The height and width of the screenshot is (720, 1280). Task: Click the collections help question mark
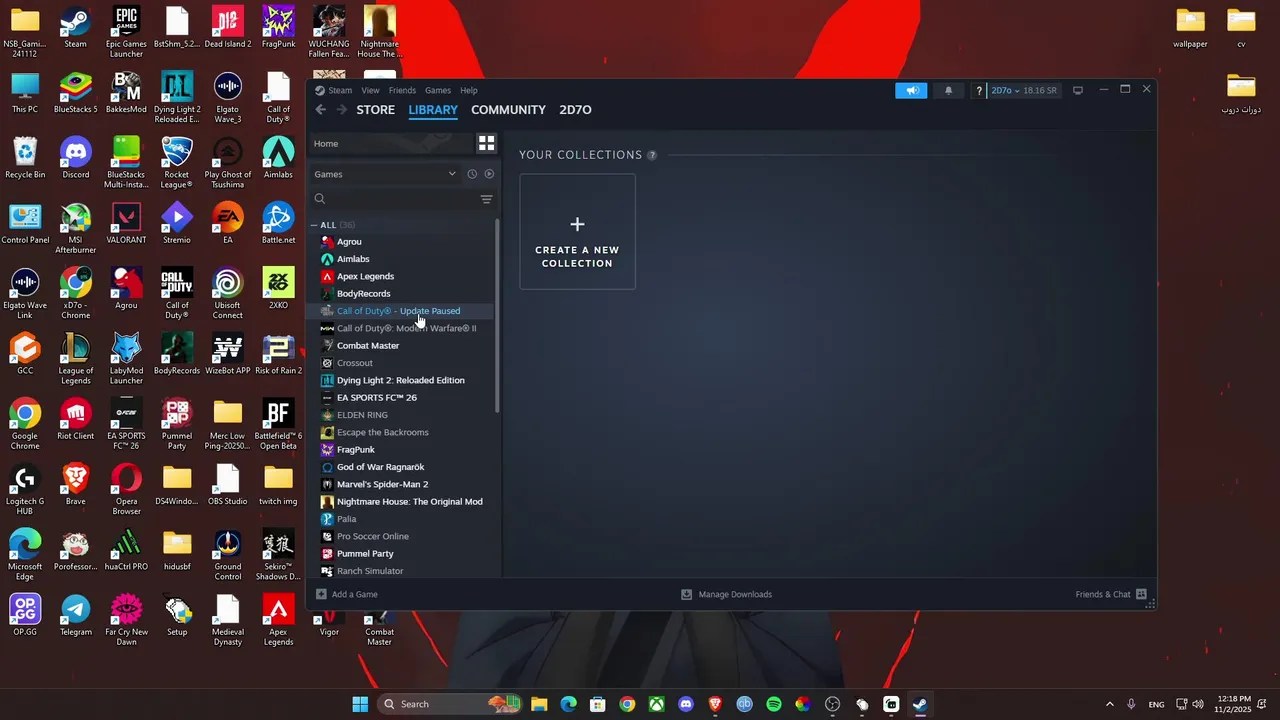pyautogui.click(x=652, y=155)
